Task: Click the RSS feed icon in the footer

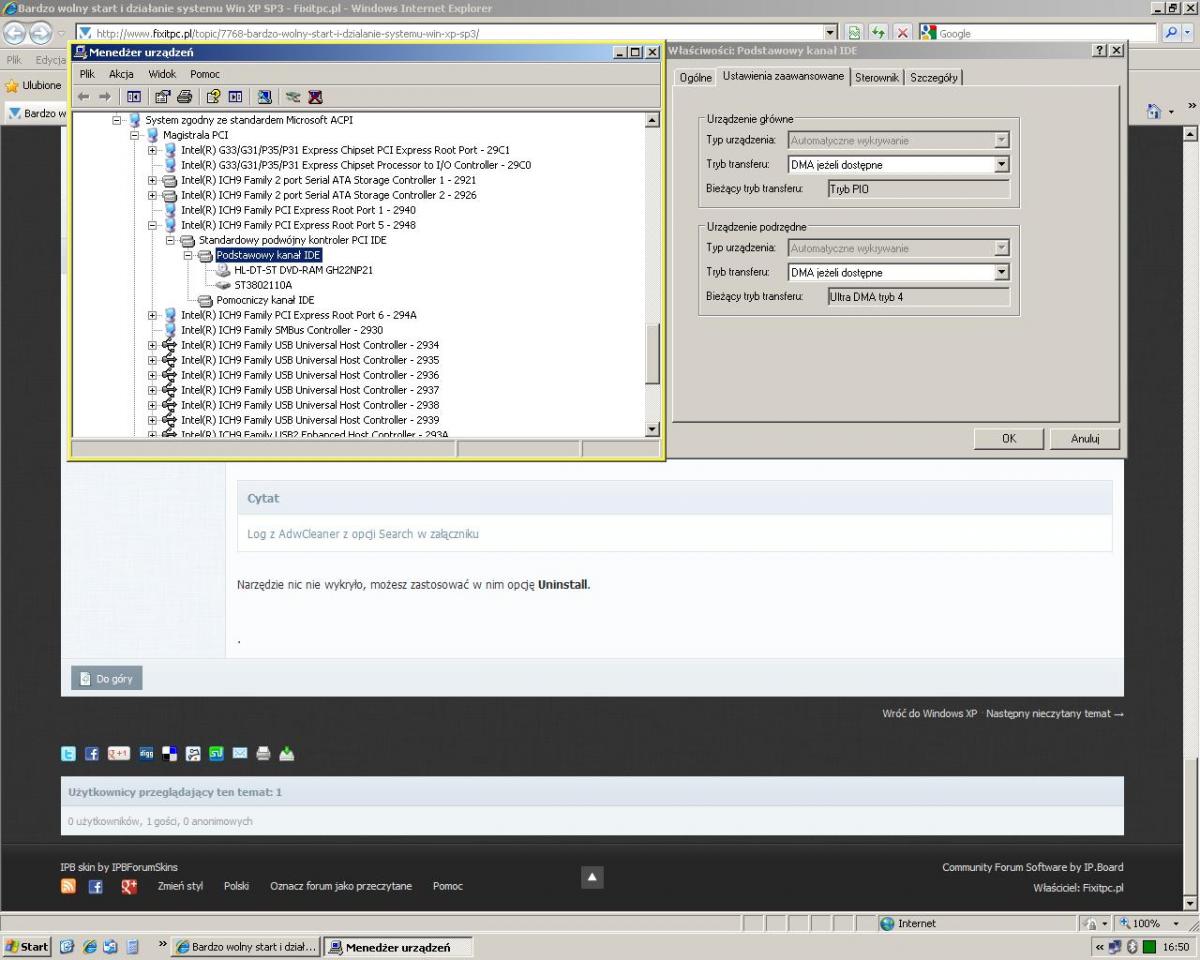Action: coord(68,886)
